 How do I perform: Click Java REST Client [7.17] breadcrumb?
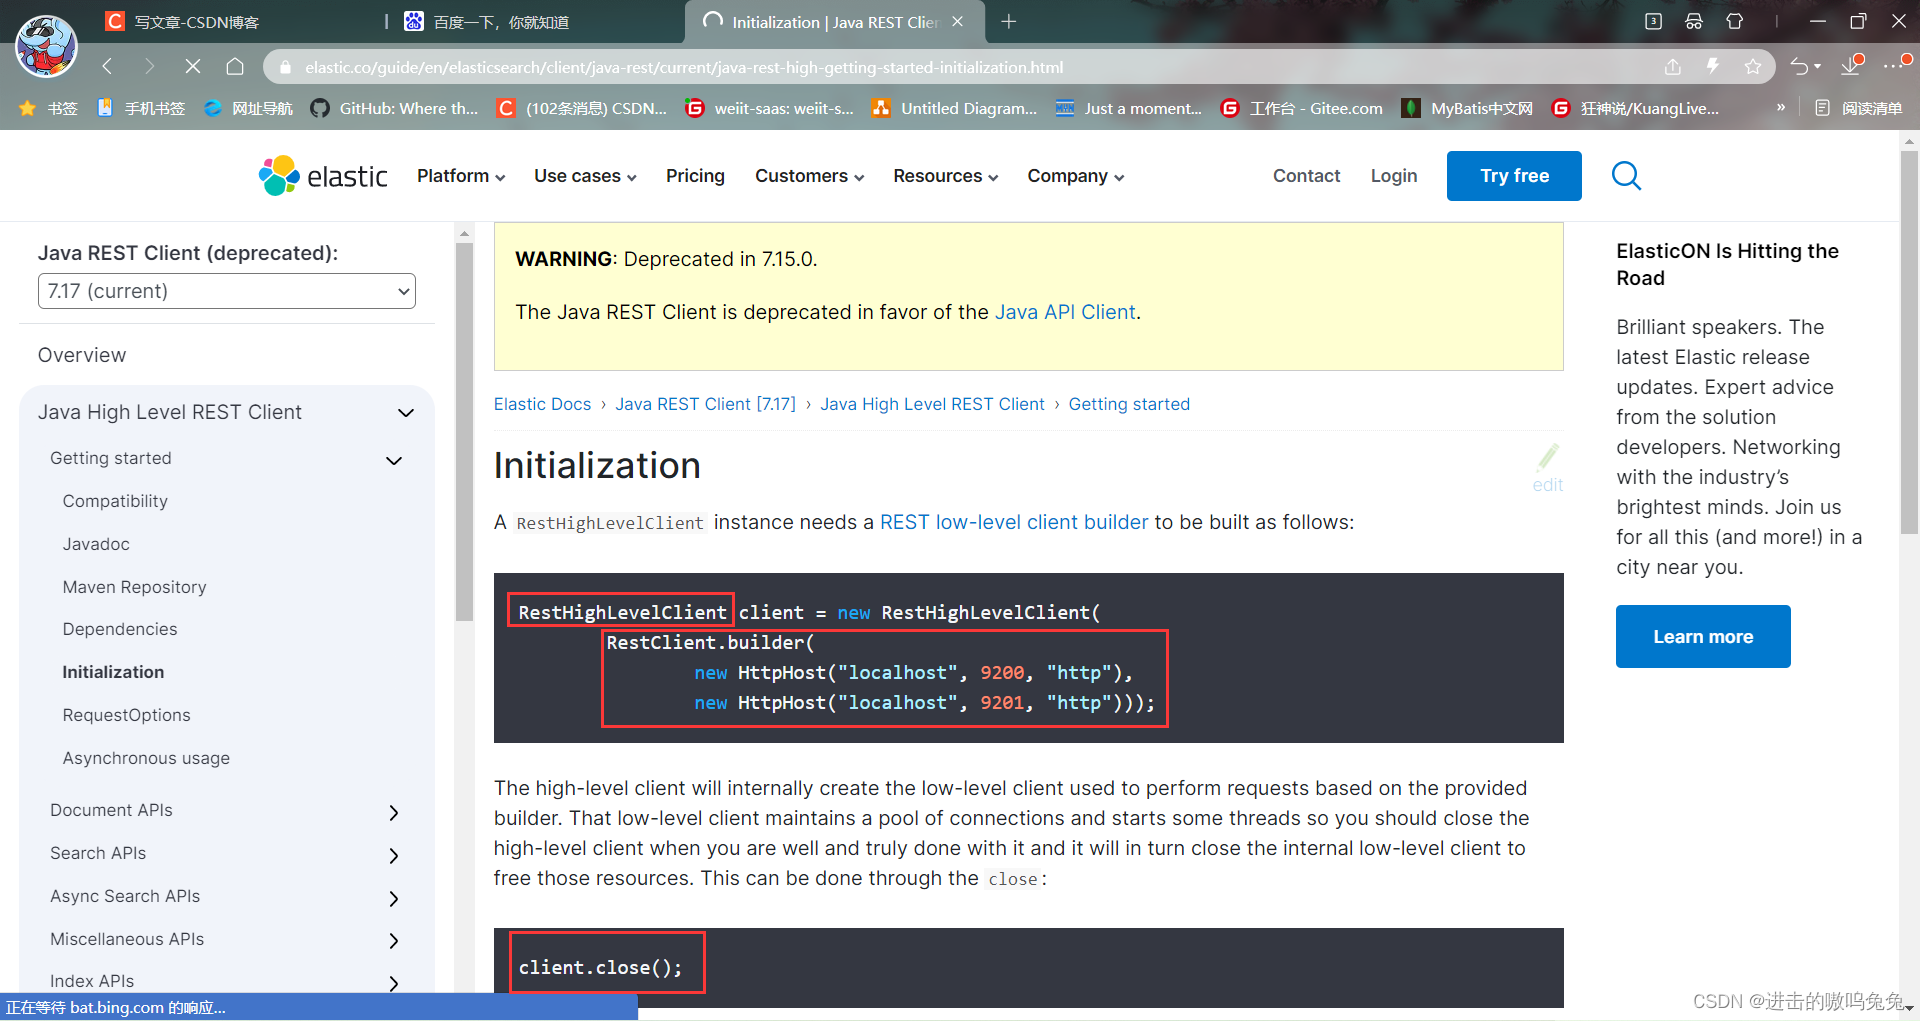pos(705,404)
